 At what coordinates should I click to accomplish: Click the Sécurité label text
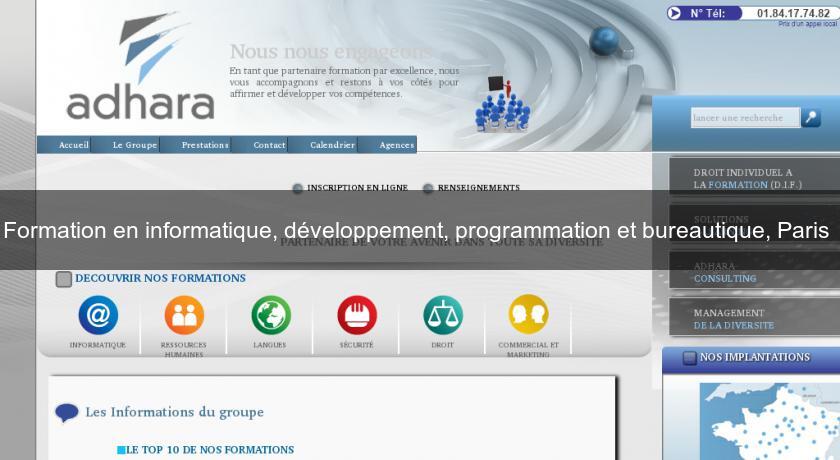click(x=356, y=345)
